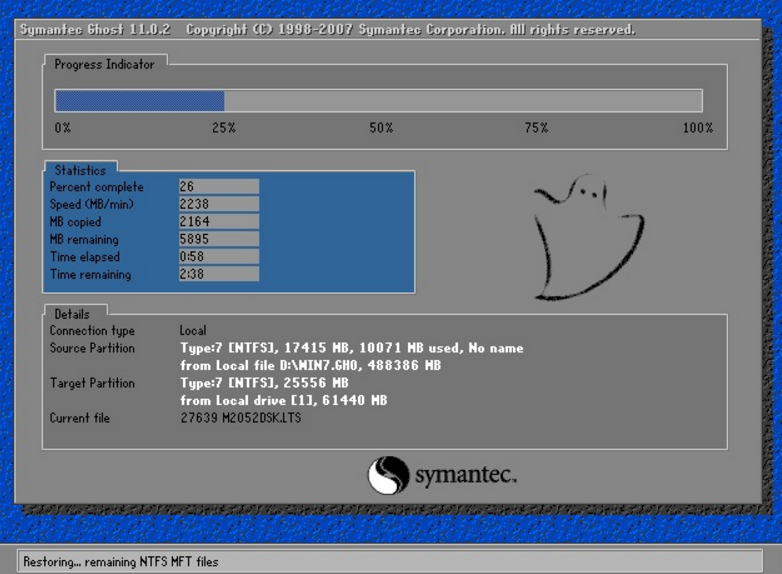The image size is (782, 574).
Task: Click the Time remaining value 2:38
Action: (x=219, y=274)
